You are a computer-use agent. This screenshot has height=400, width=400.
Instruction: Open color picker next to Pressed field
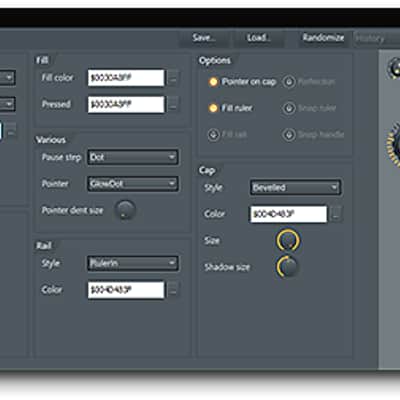(x=173, y=104)
